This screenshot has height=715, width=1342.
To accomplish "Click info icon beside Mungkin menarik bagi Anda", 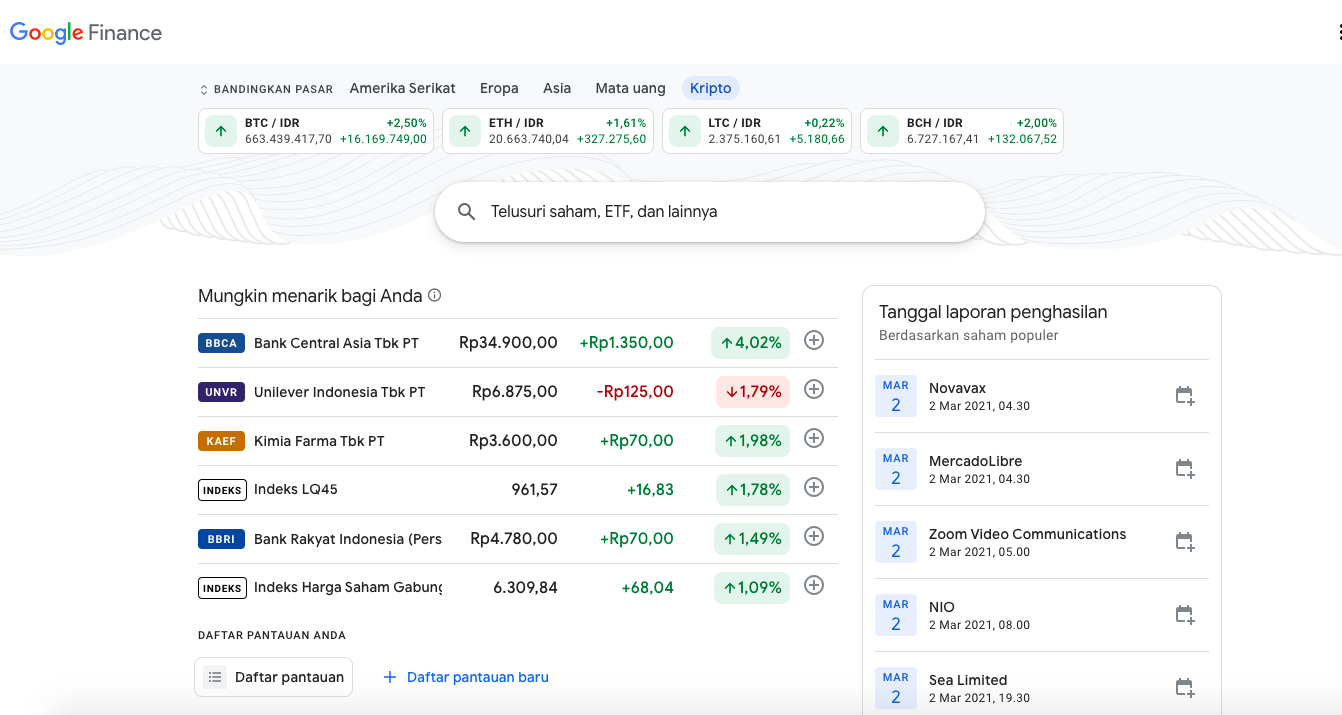I will (434, 296).
